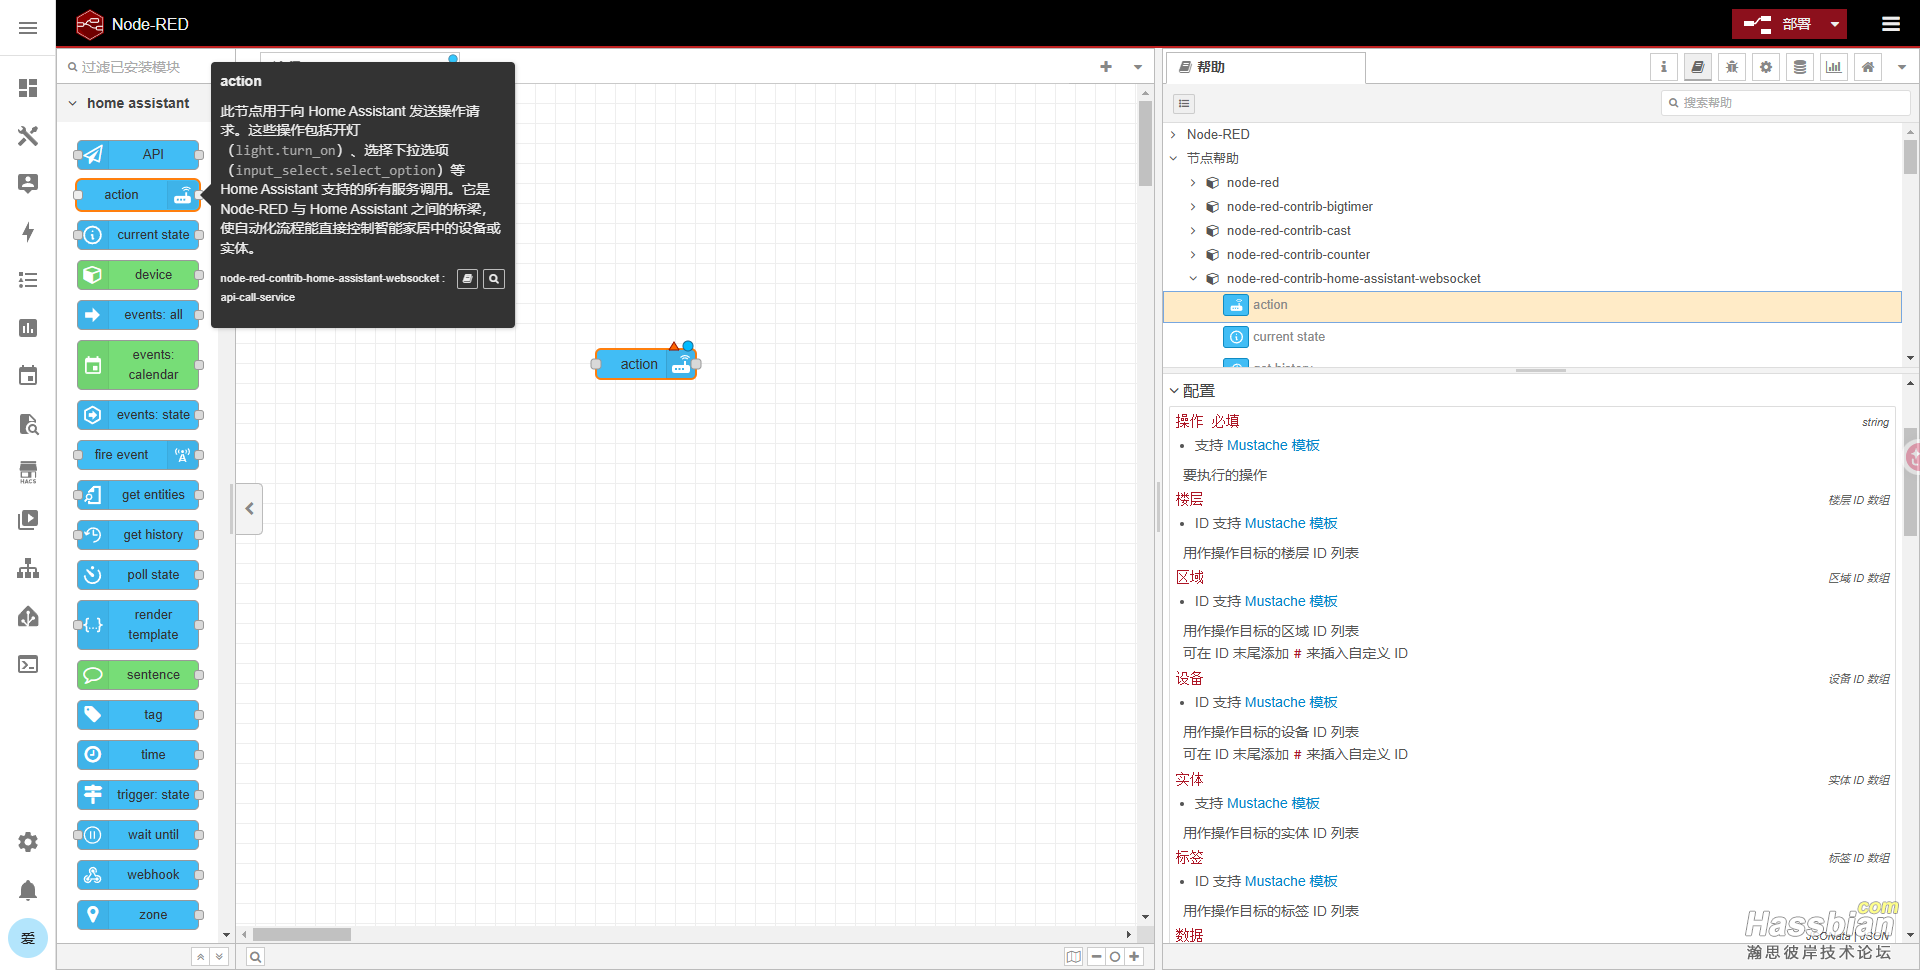Screen dimensions: 1920x970
Task: Hide the palette with the chevron toggle
Action: 249,509
